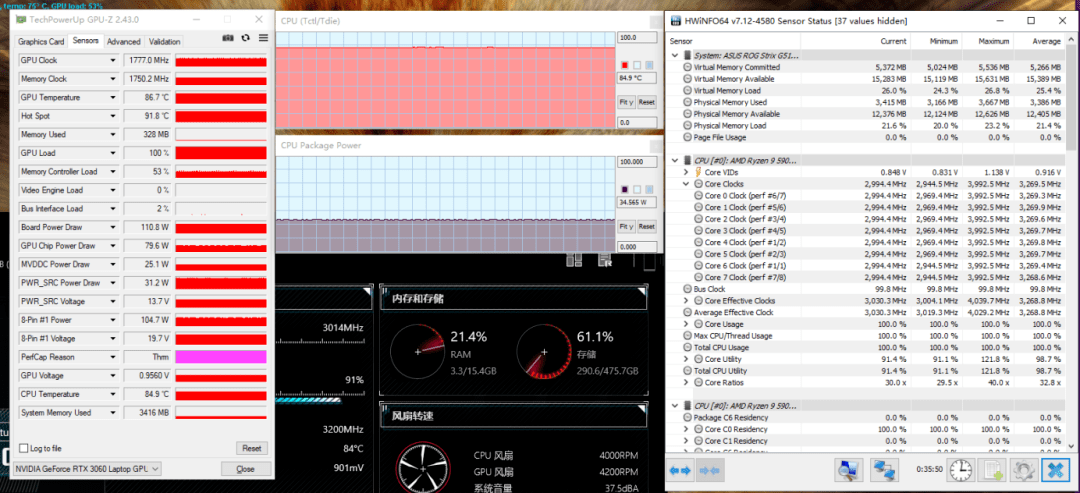Open the GPU-Z hamburger menu

point(263,38)
